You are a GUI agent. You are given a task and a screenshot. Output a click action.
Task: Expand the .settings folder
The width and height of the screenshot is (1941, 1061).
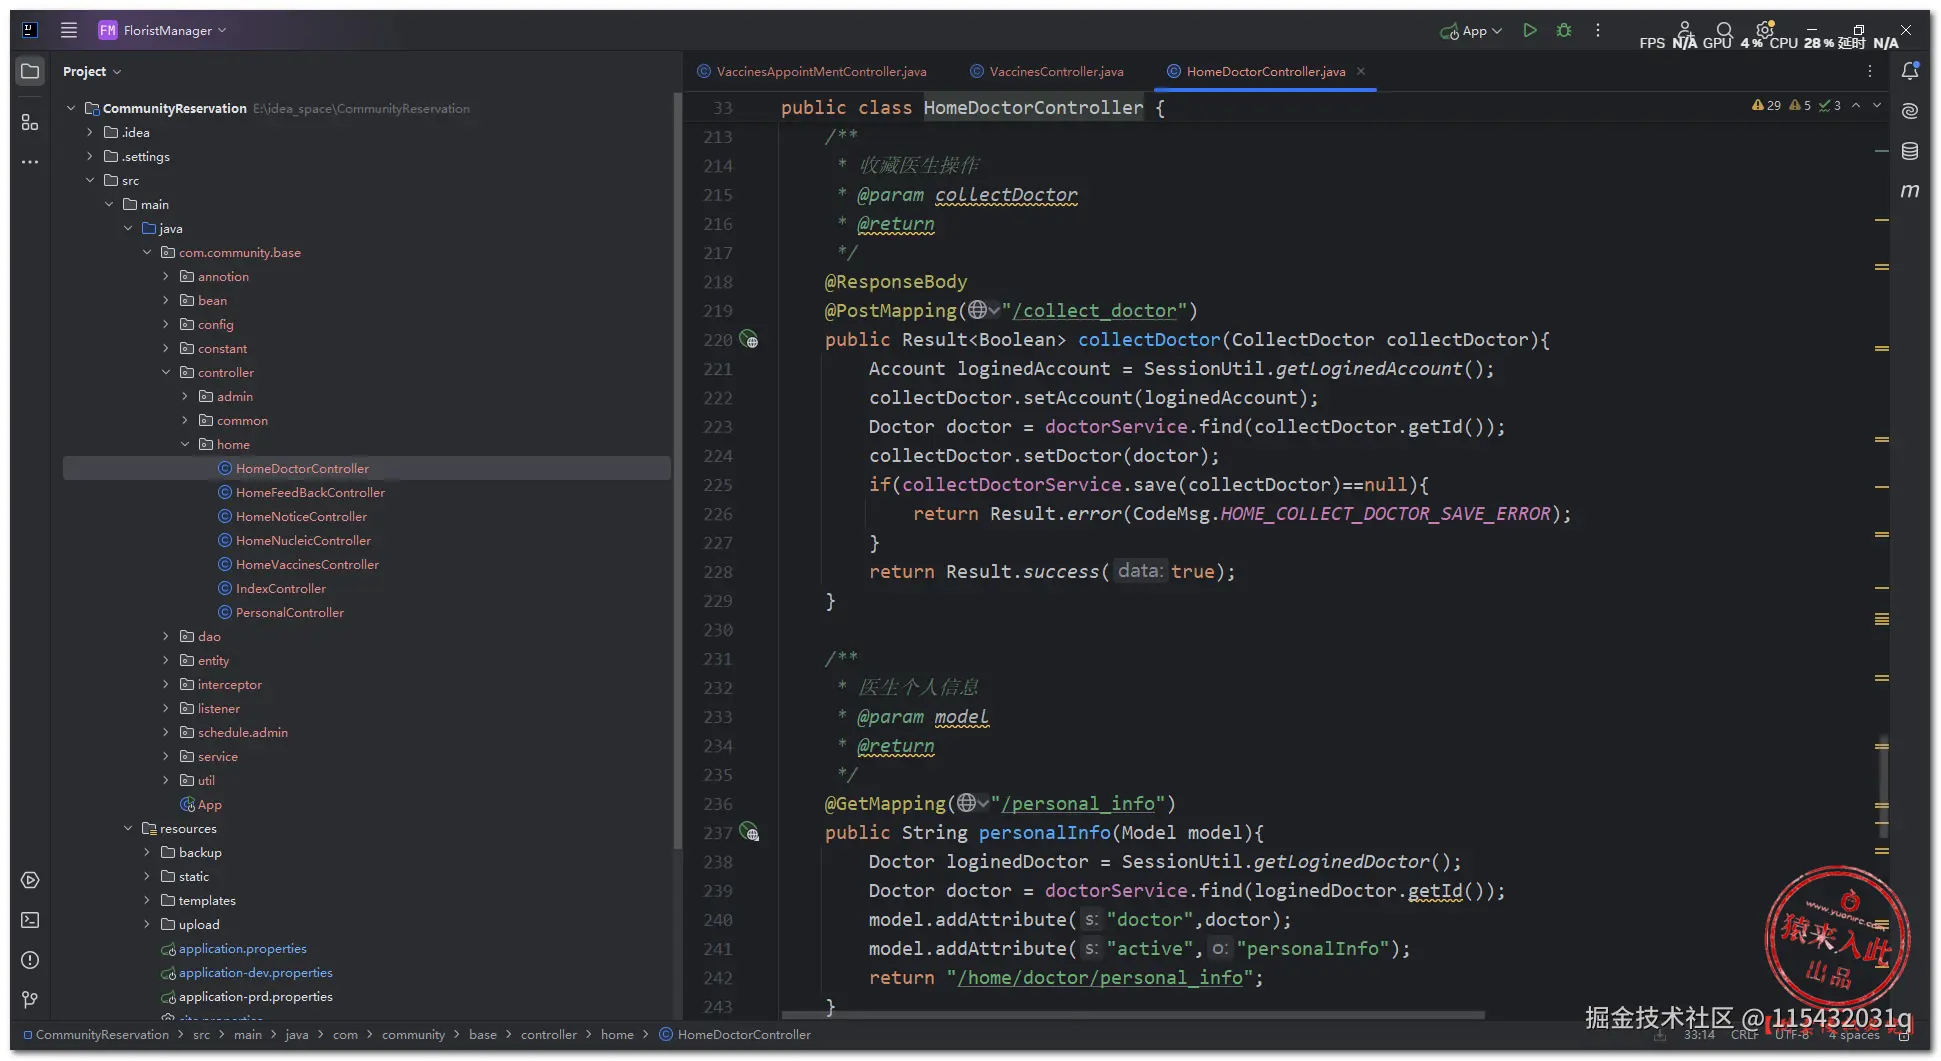coord(90,156)
